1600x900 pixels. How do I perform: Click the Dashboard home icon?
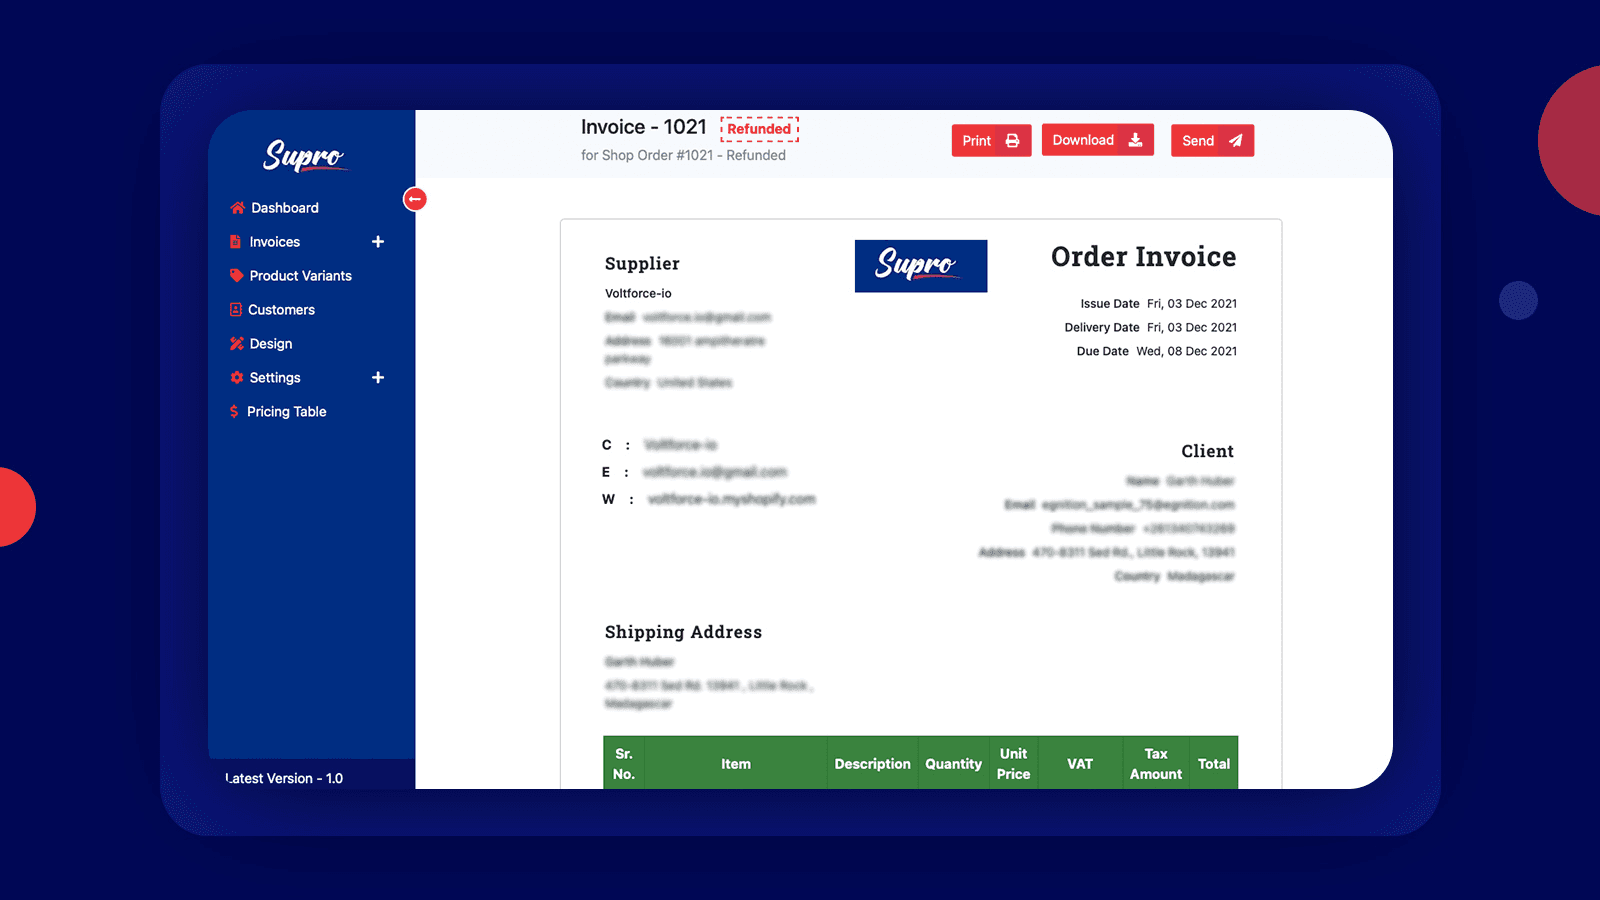click(236, 207)
